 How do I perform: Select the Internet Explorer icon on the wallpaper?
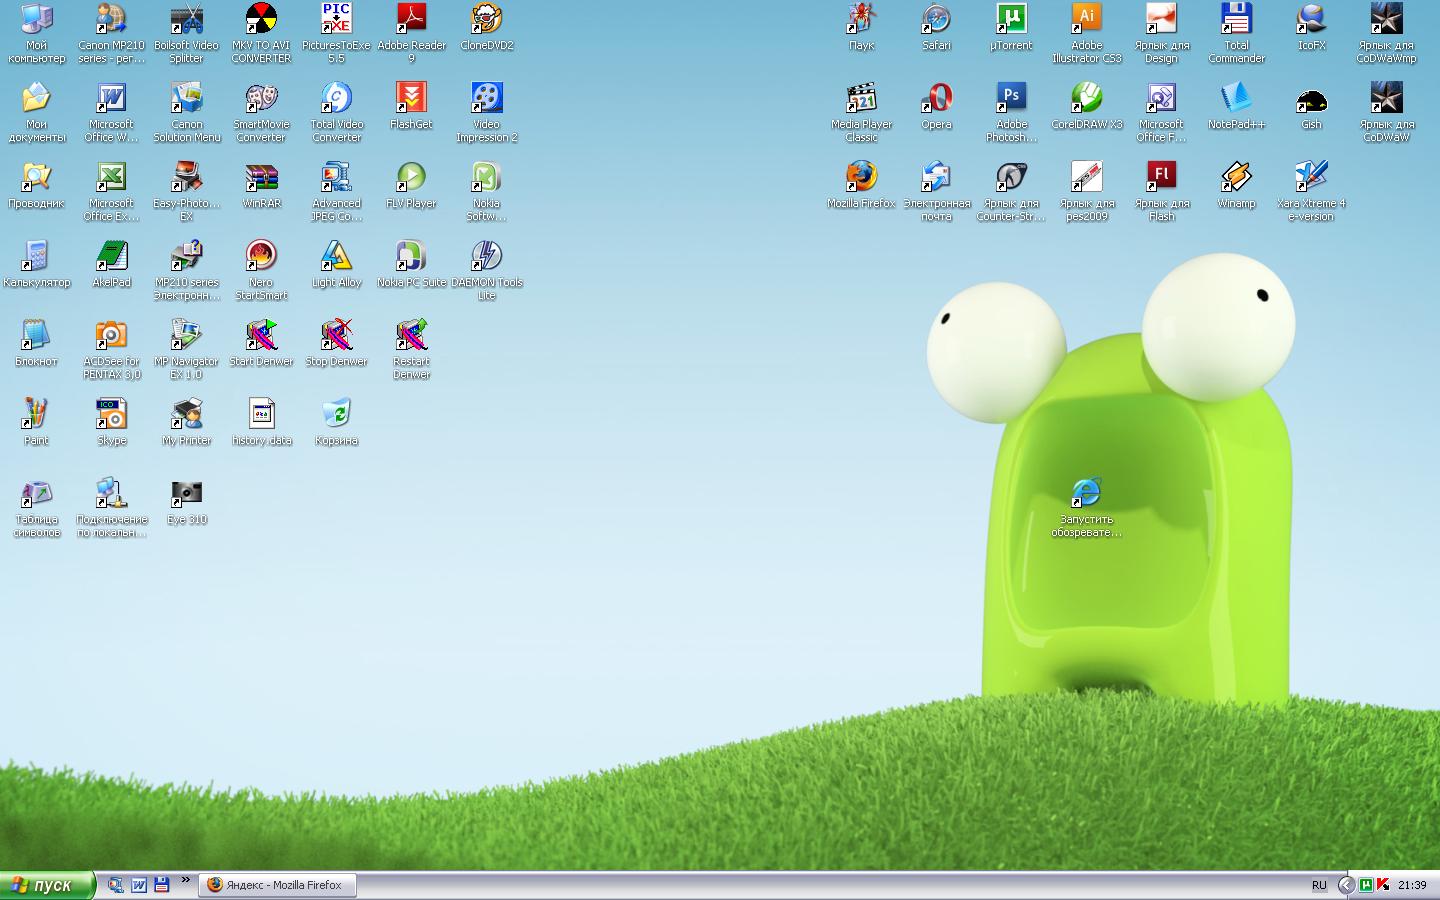(x=1086, y=494)
